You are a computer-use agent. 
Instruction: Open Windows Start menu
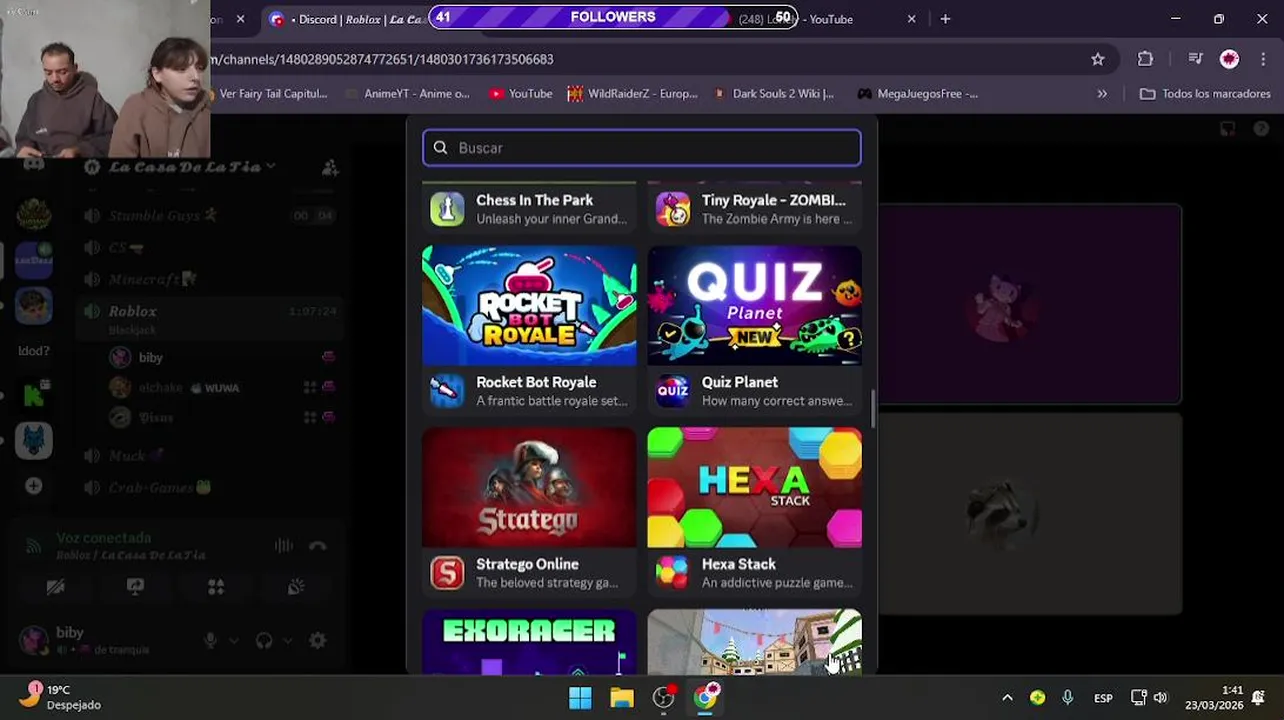click(580, 697)
